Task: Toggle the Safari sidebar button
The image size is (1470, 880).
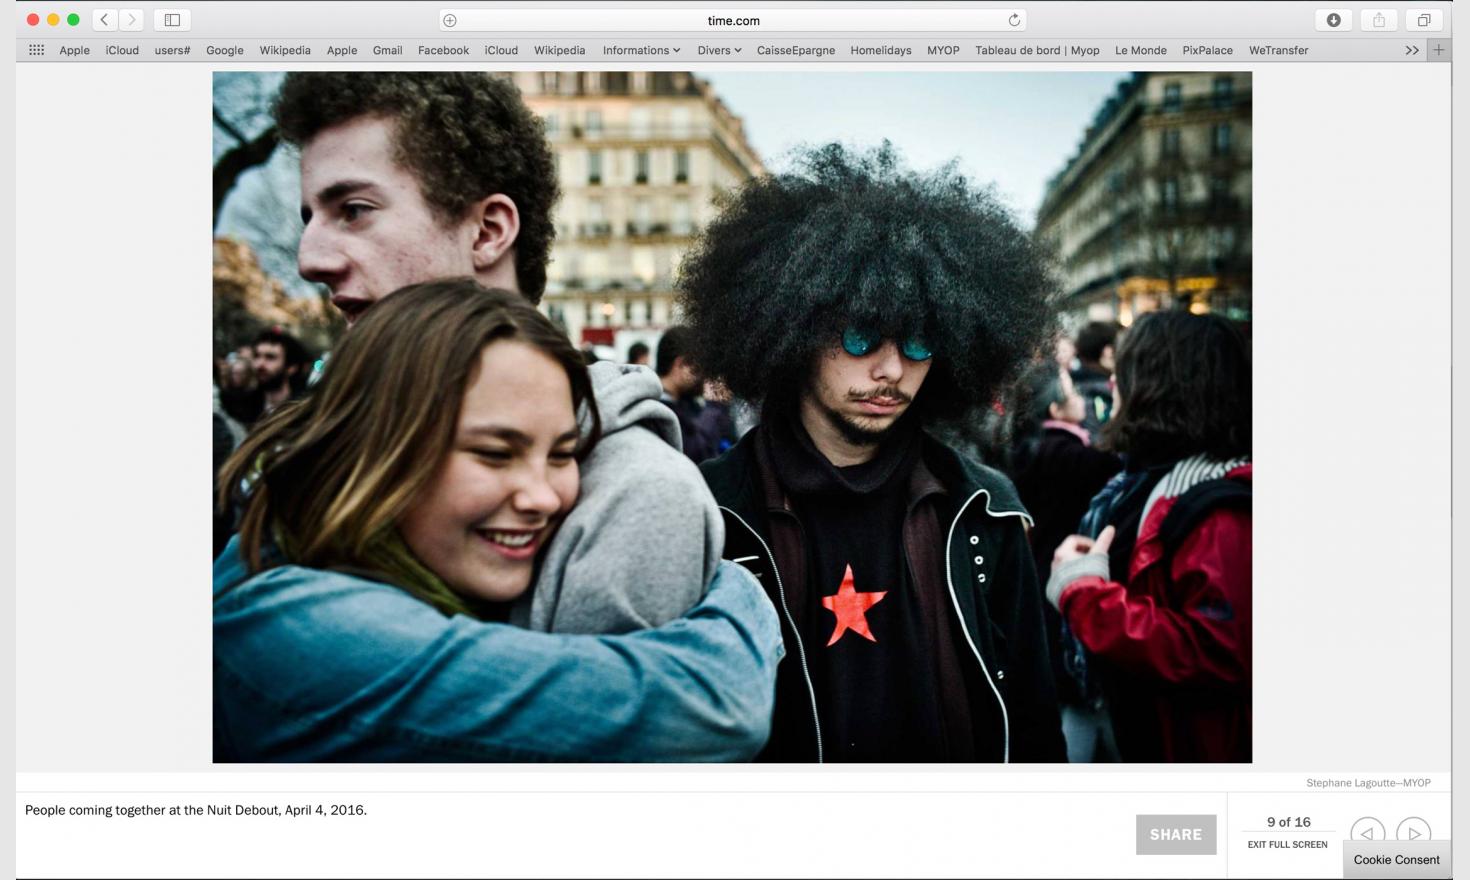Action: pyautogui.click(x=172, y=20)
